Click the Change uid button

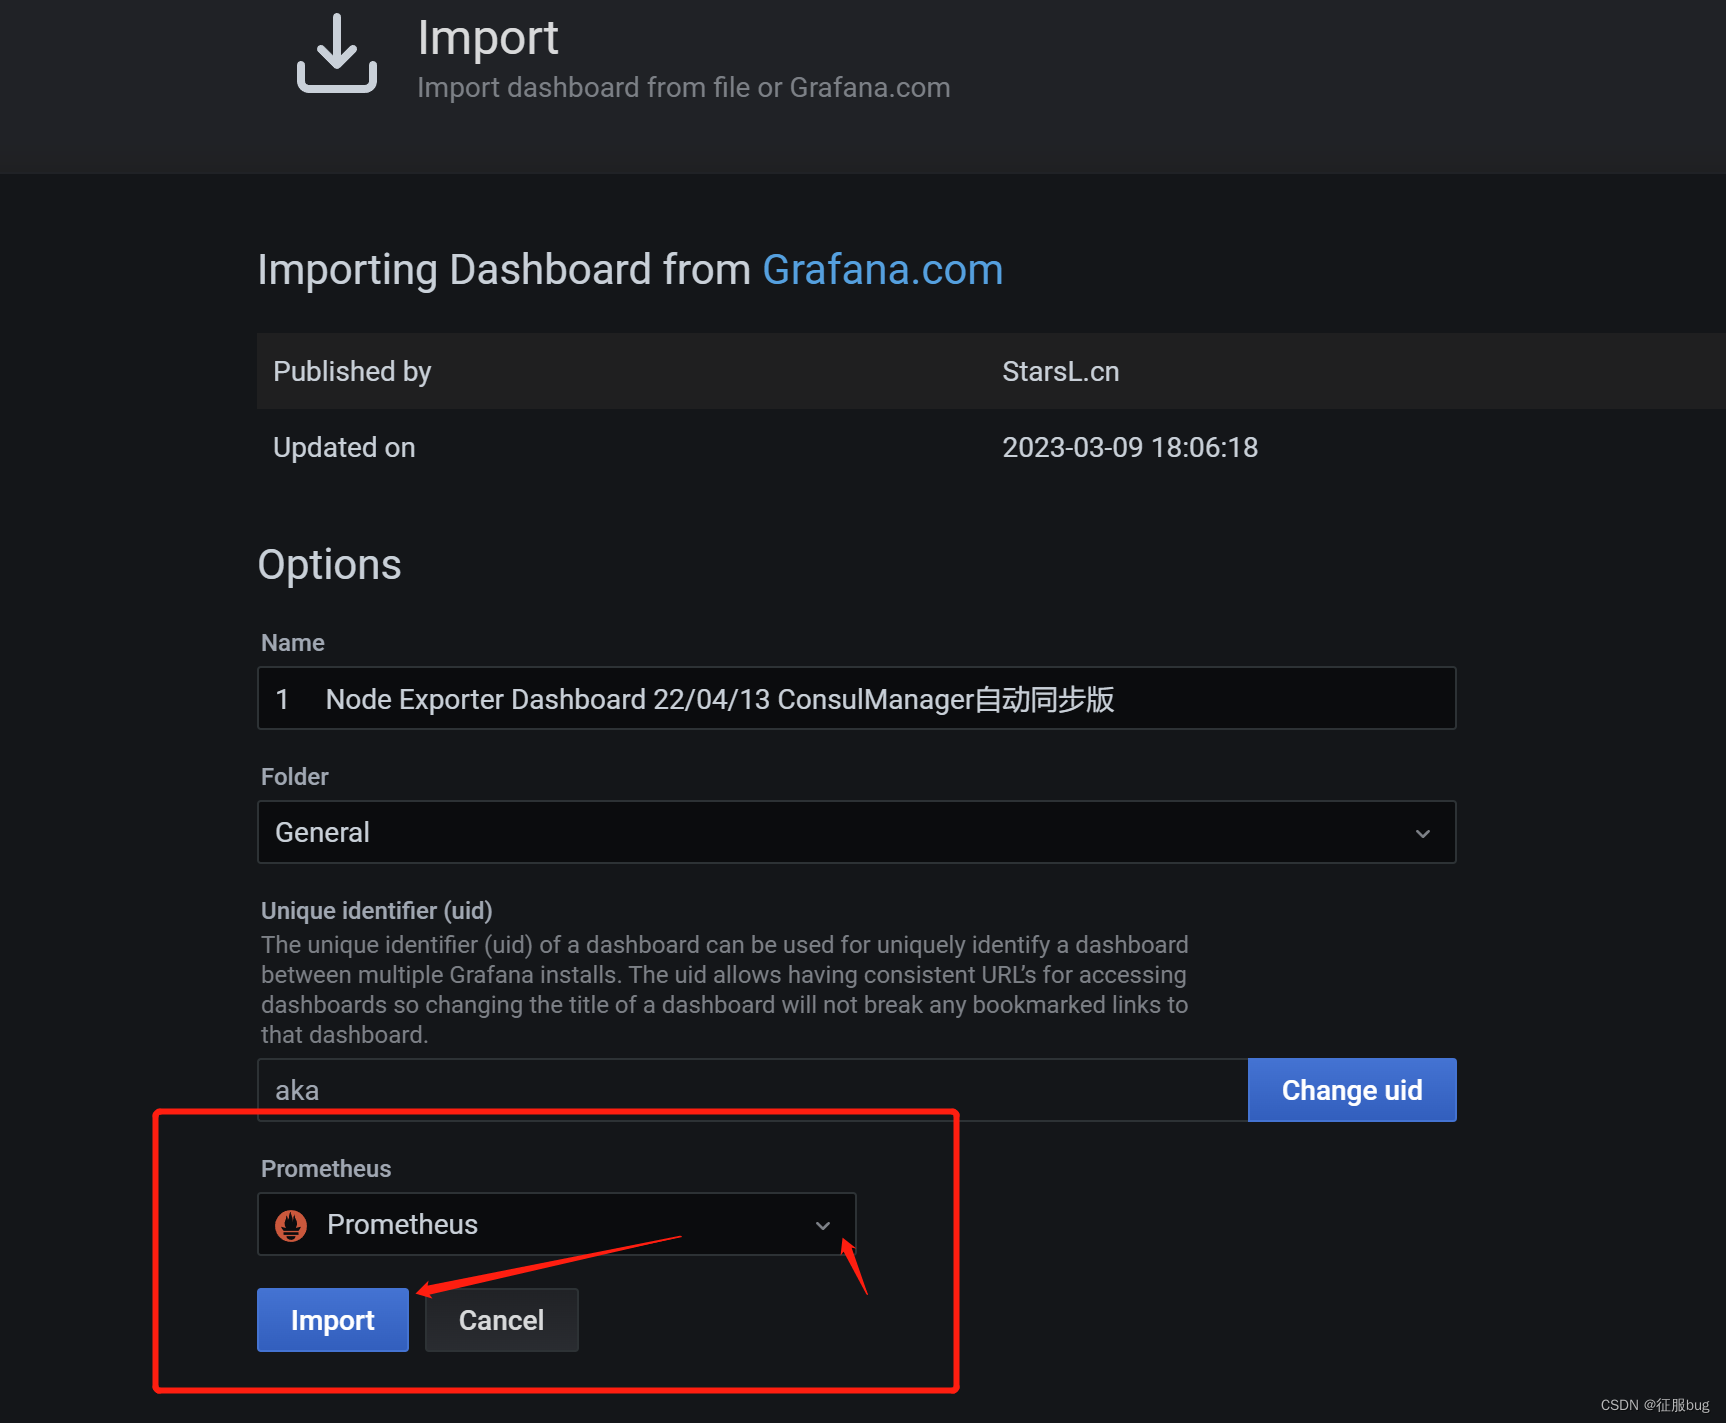(1352, 1090)
